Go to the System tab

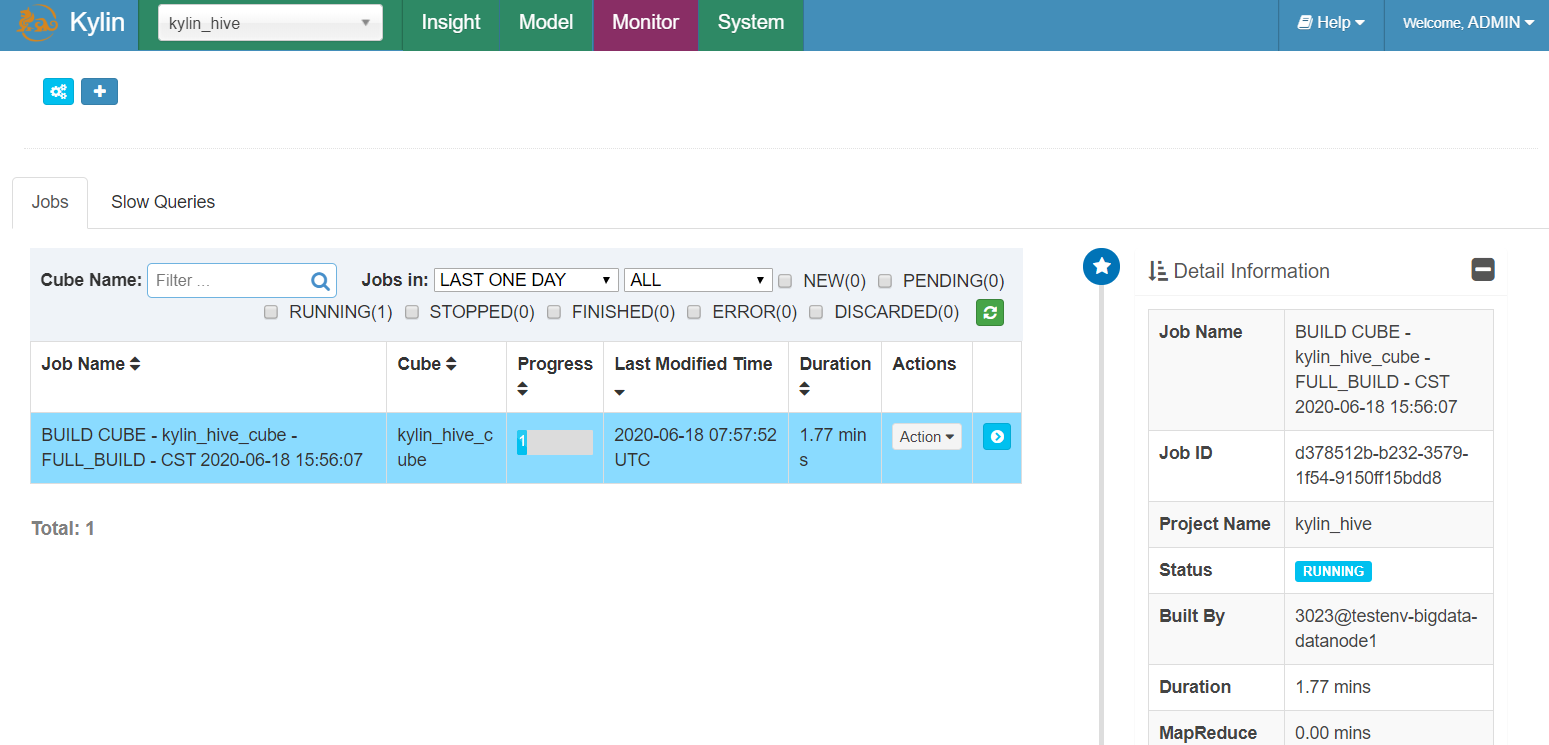[751, 23]
